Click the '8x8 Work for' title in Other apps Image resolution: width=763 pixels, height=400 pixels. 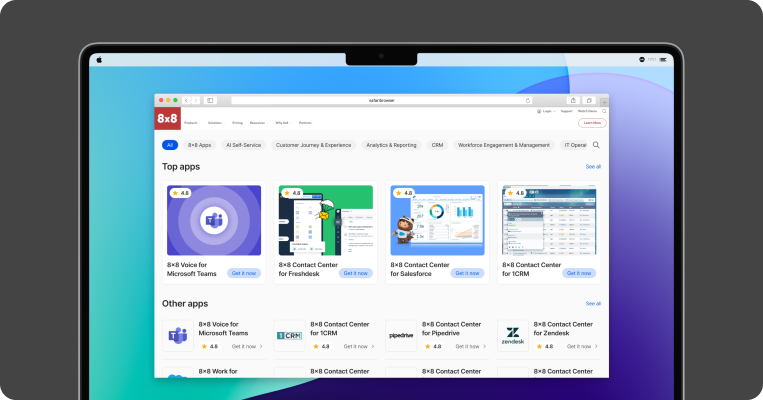point(218,371)
